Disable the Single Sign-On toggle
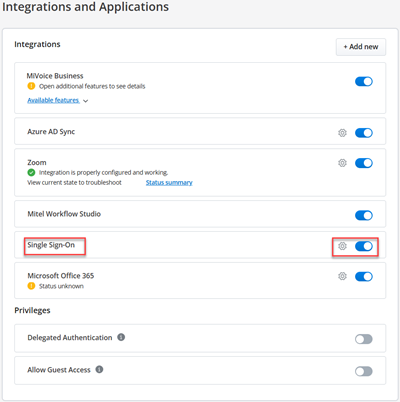400x402 pixels. tap(364, 246)
